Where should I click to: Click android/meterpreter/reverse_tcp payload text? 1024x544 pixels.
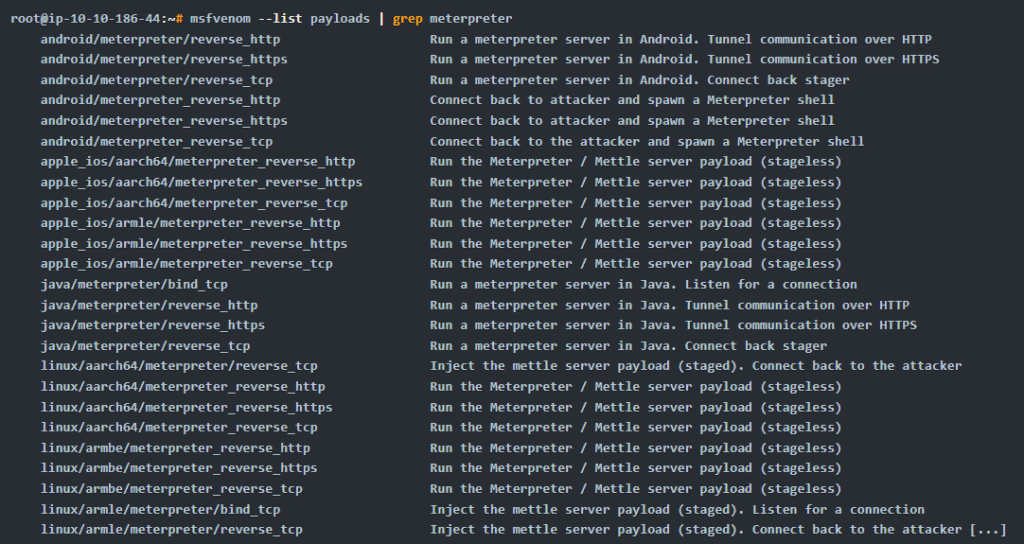click(157, 80)
